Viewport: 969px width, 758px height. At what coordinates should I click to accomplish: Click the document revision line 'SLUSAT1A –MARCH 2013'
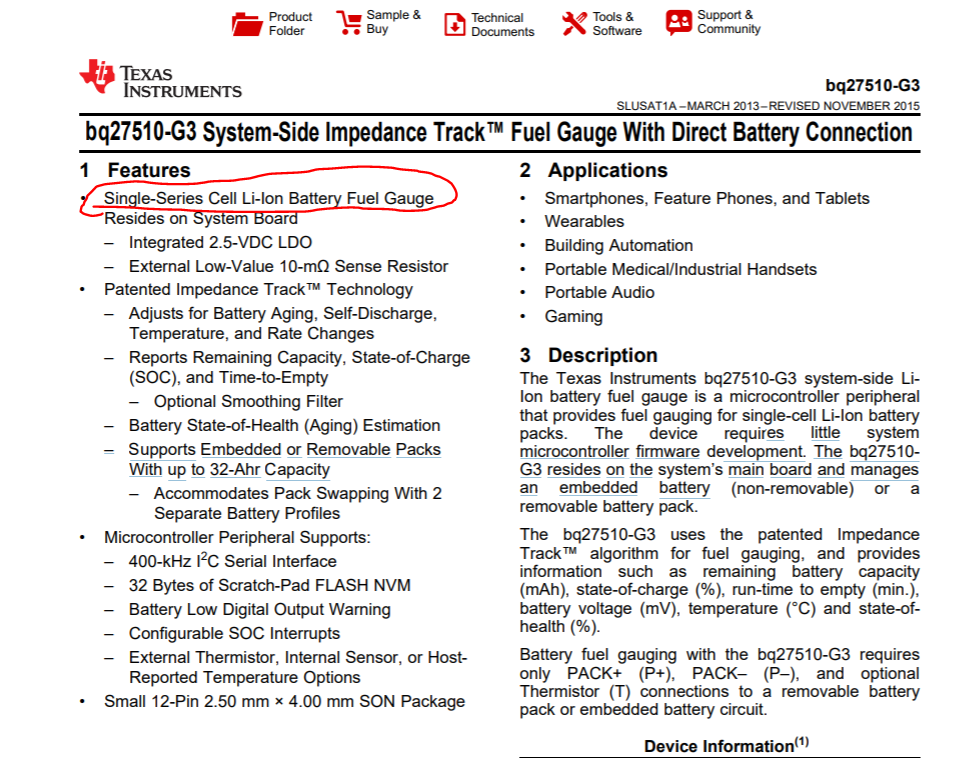[x=687, y=106]
